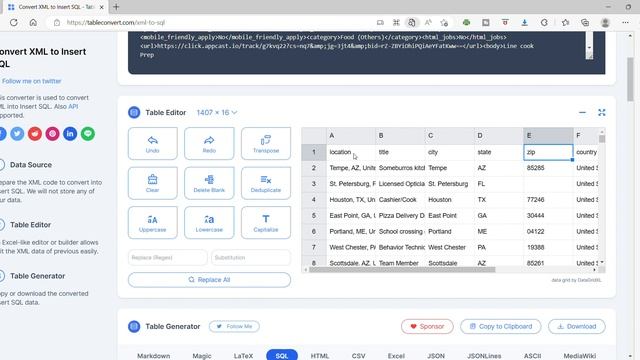This screenshot has width=640, height=360.
Task: Add page to favorites star
Action: (x=444, y=22)
